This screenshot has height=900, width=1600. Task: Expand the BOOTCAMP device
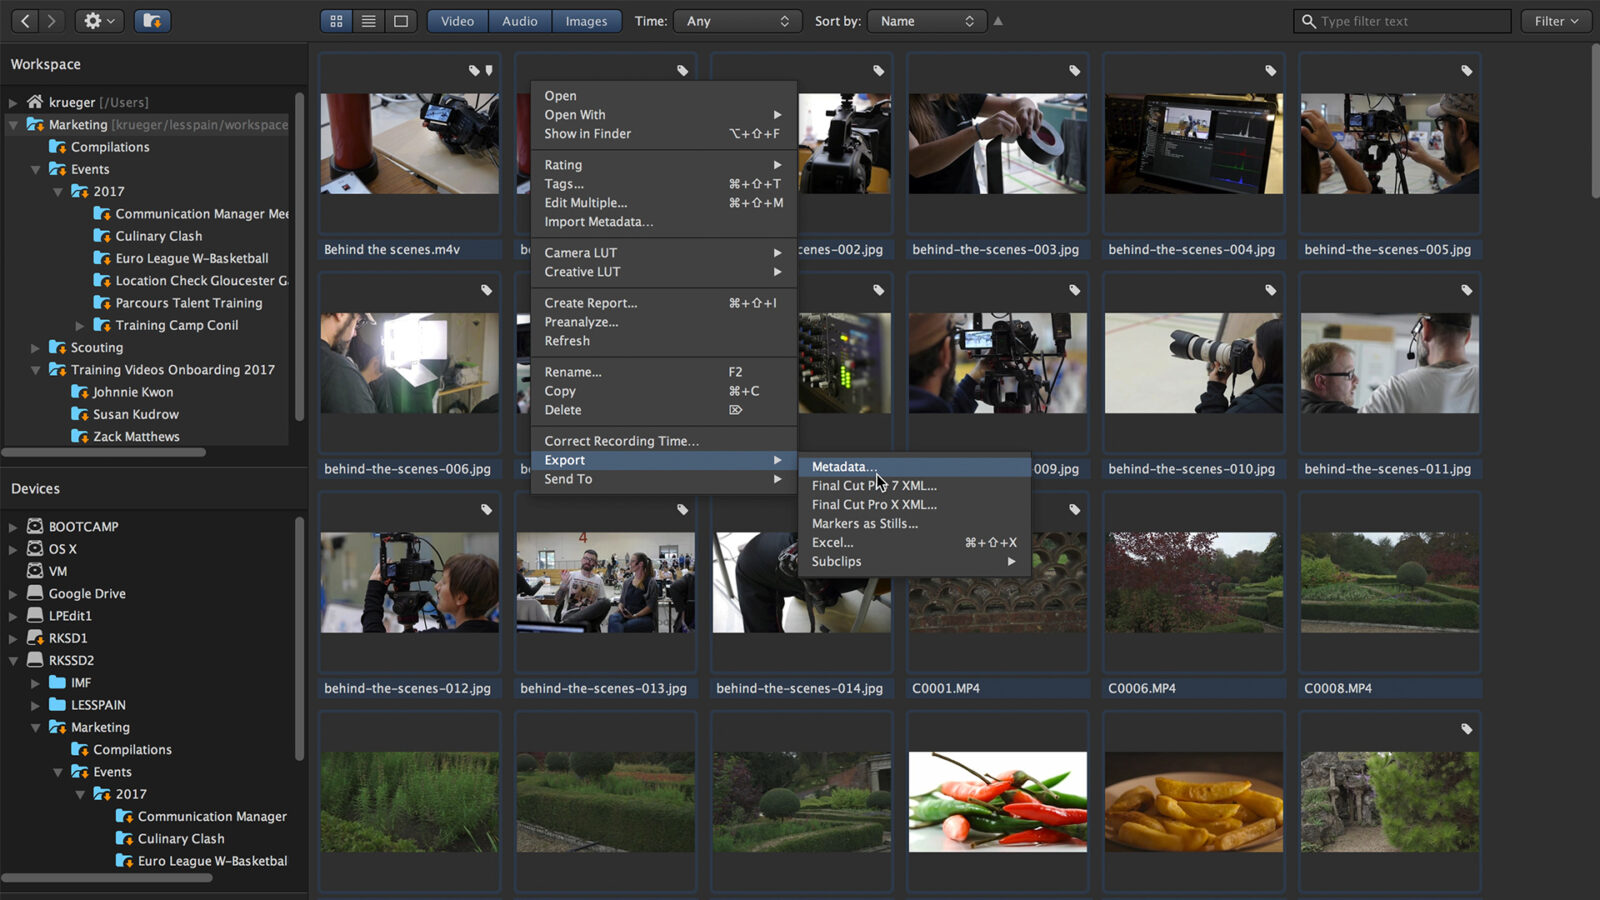(13, 526)
